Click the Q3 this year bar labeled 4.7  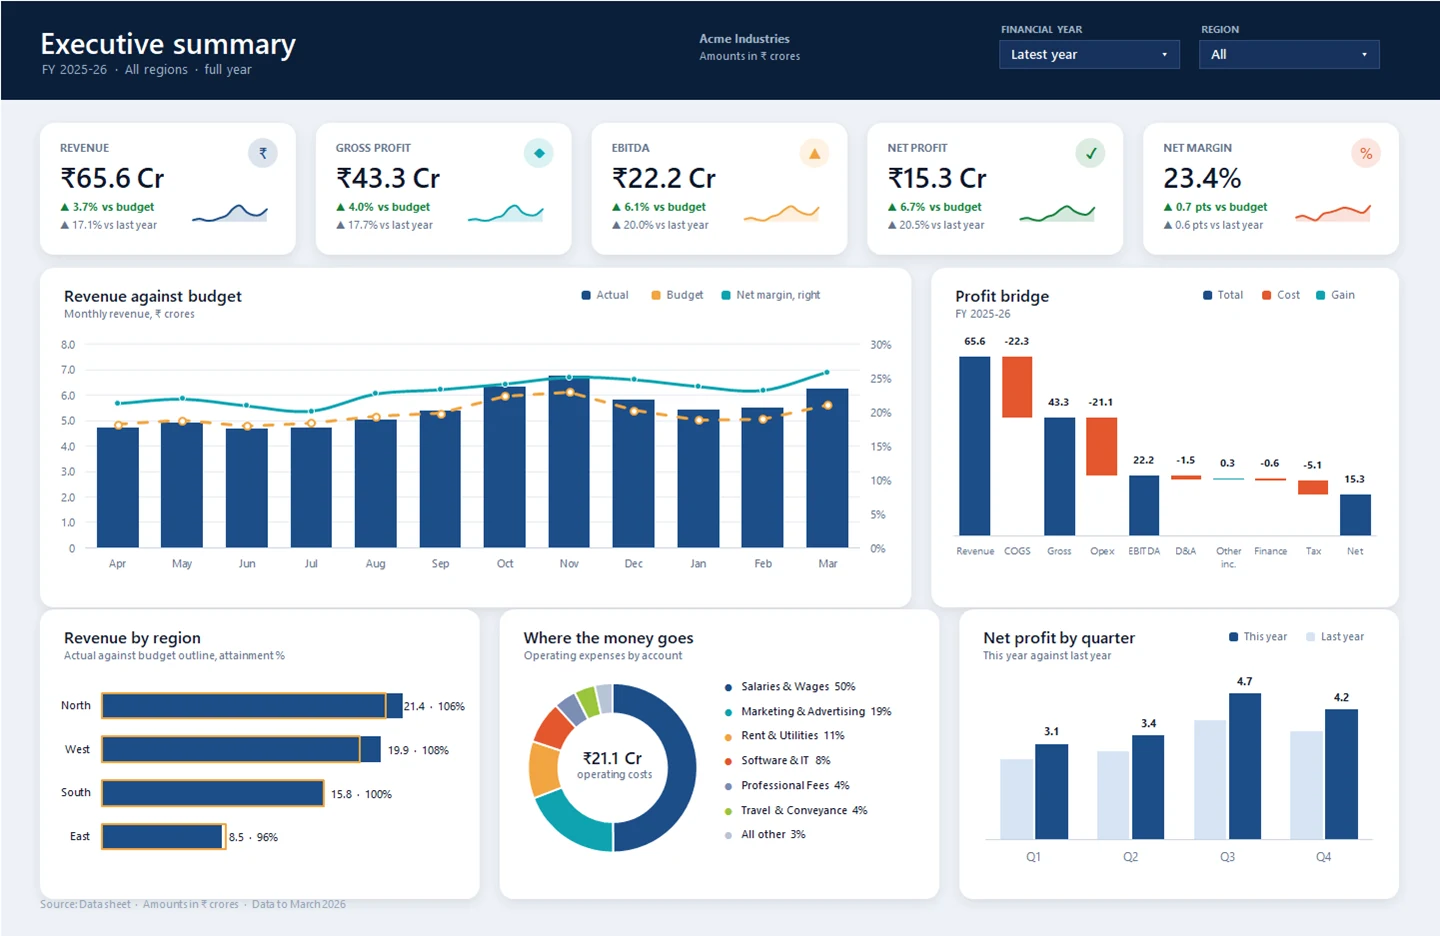tap(1245, 766)
